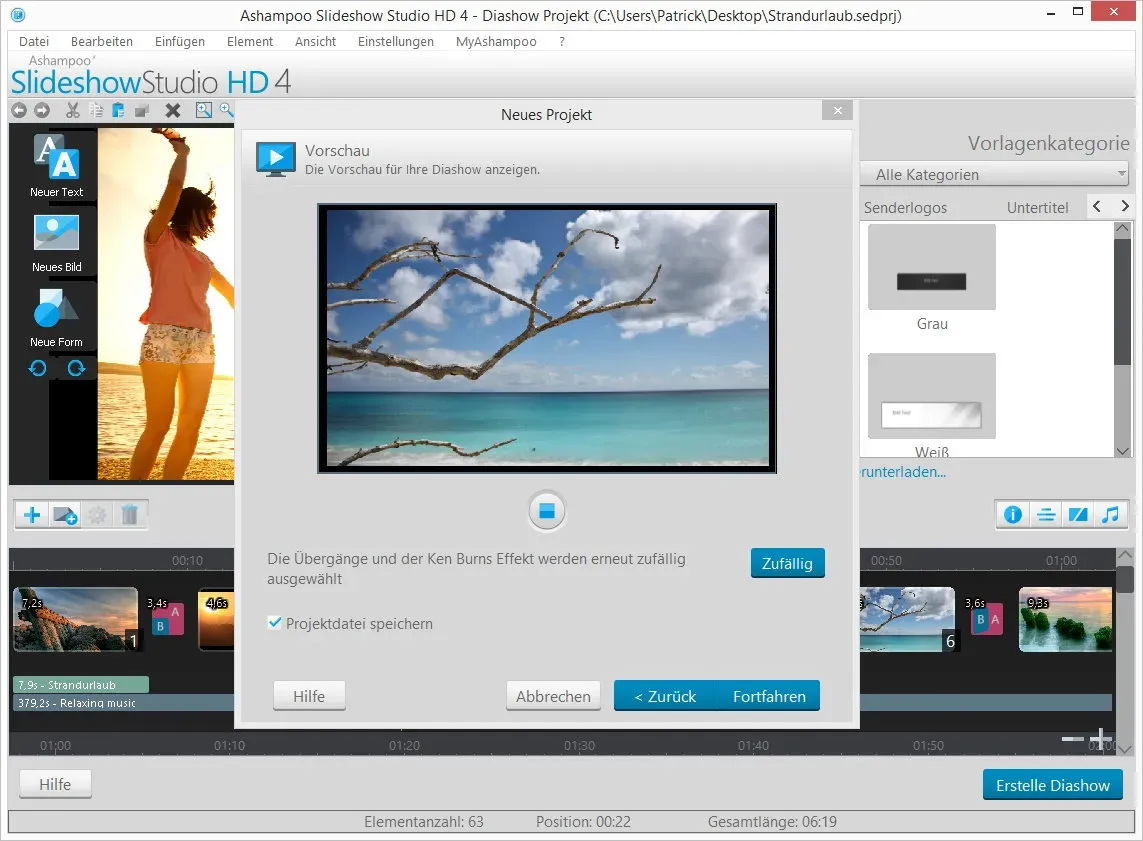This screenshot has height=841, width=1143.
Task: Click Erstelle Diashow button
Action: pos(1053,785)
